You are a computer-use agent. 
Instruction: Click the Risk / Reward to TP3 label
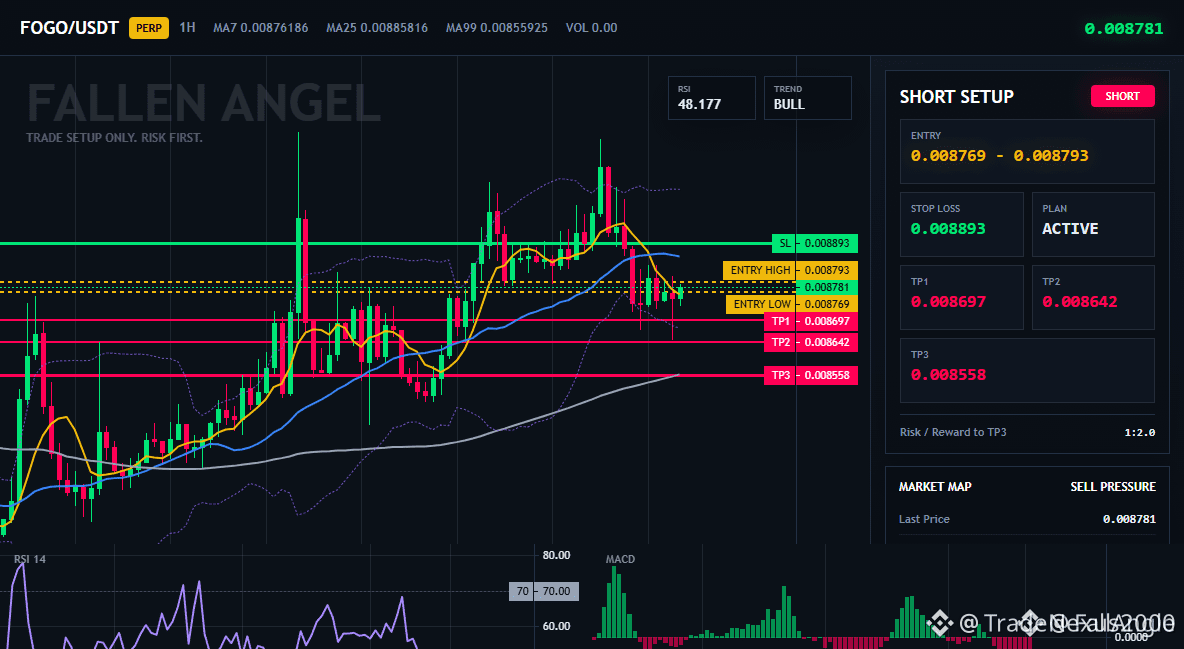click(953, 432)
